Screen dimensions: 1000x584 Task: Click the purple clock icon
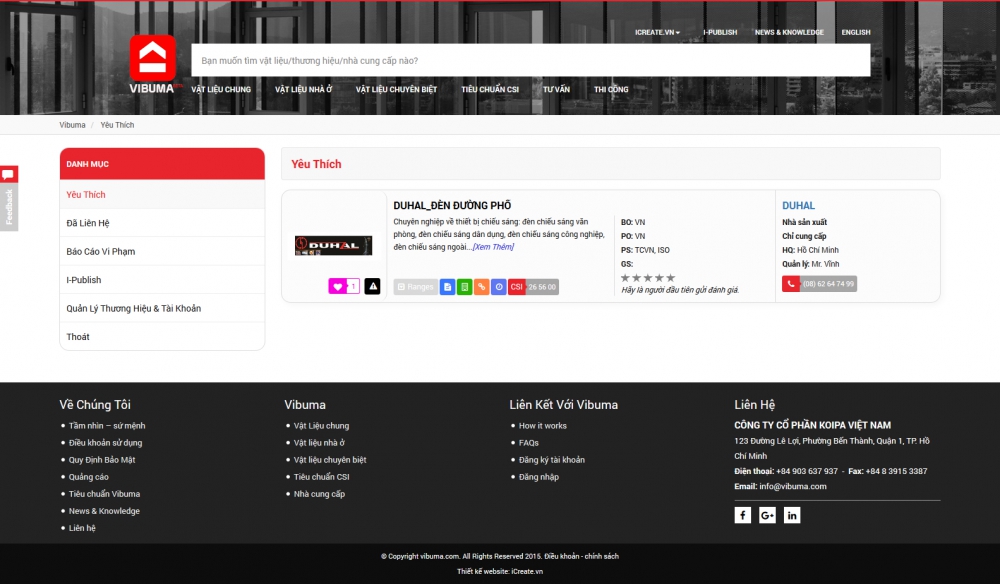499,287
